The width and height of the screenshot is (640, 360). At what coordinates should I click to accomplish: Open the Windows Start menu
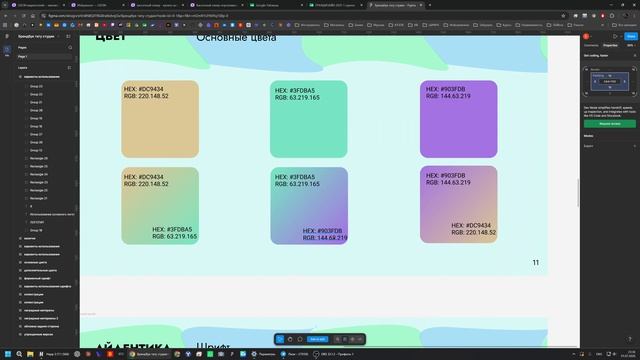pos(8,354)
